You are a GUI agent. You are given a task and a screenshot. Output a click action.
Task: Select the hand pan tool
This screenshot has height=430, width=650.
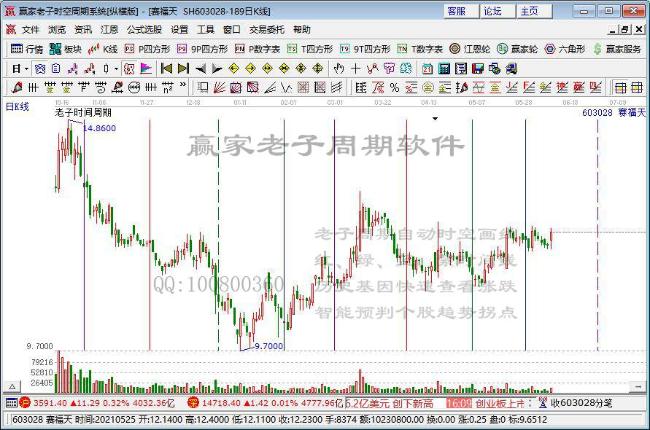[339, 68]
